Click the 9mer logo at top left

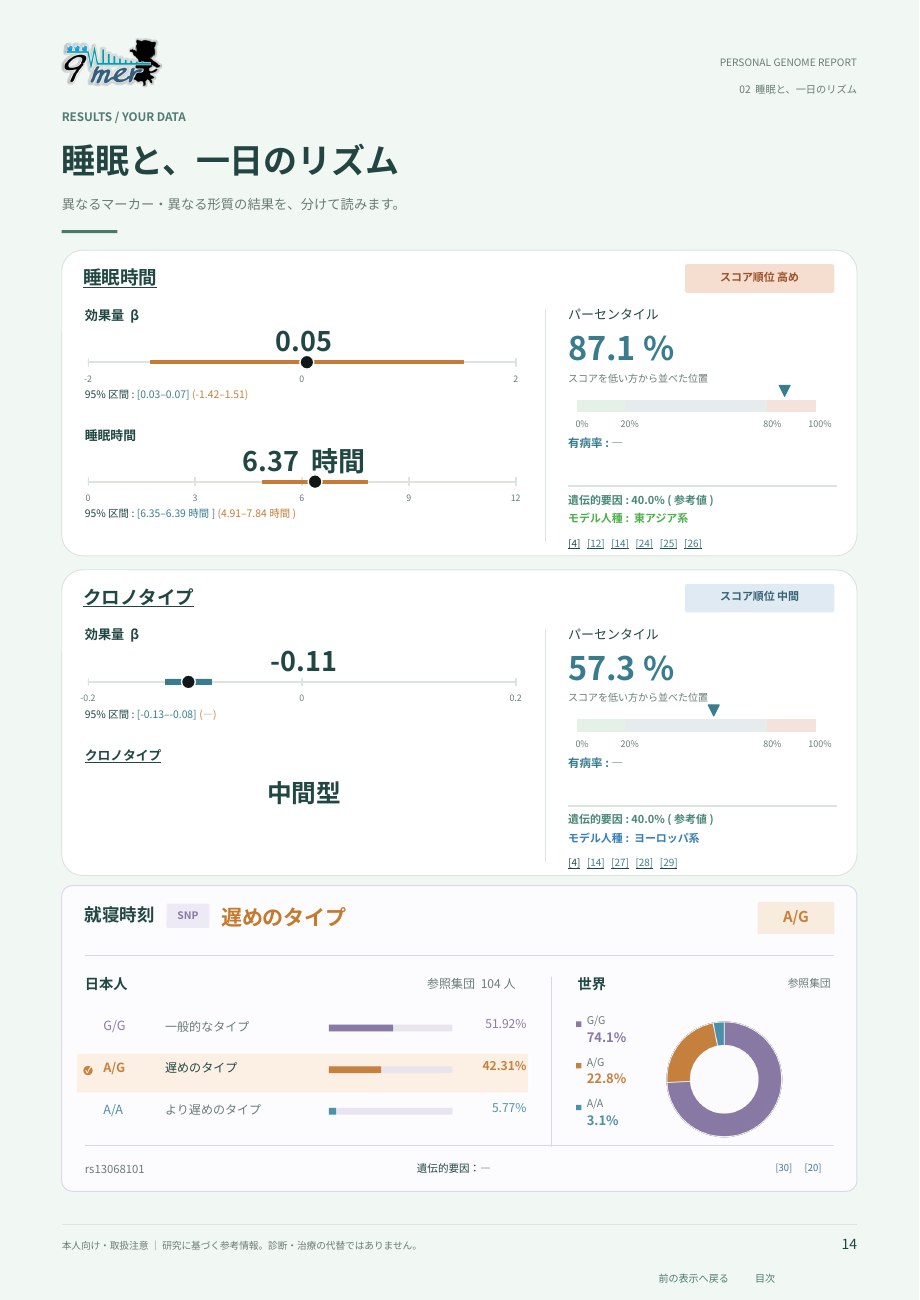[111, 63]
